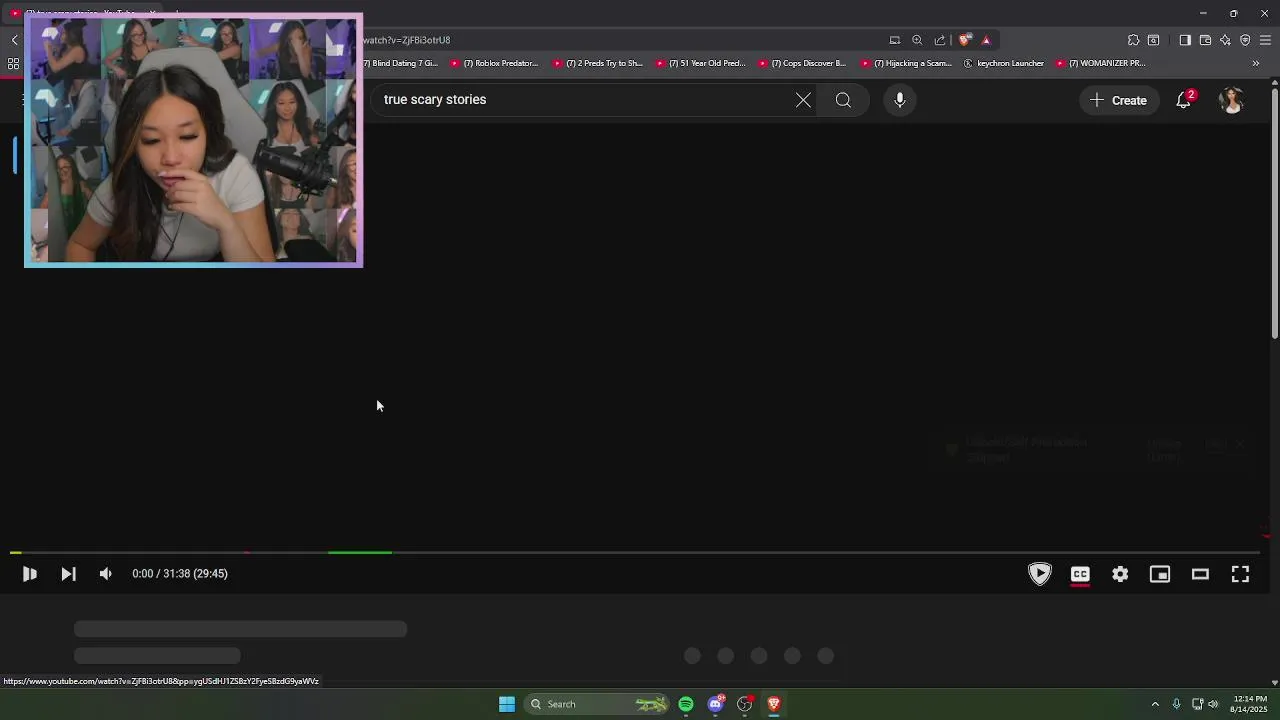Click the system tray microphone icon
Image resolution: width=1280 pixels, height=720 pixels.
pos(1177,704)
